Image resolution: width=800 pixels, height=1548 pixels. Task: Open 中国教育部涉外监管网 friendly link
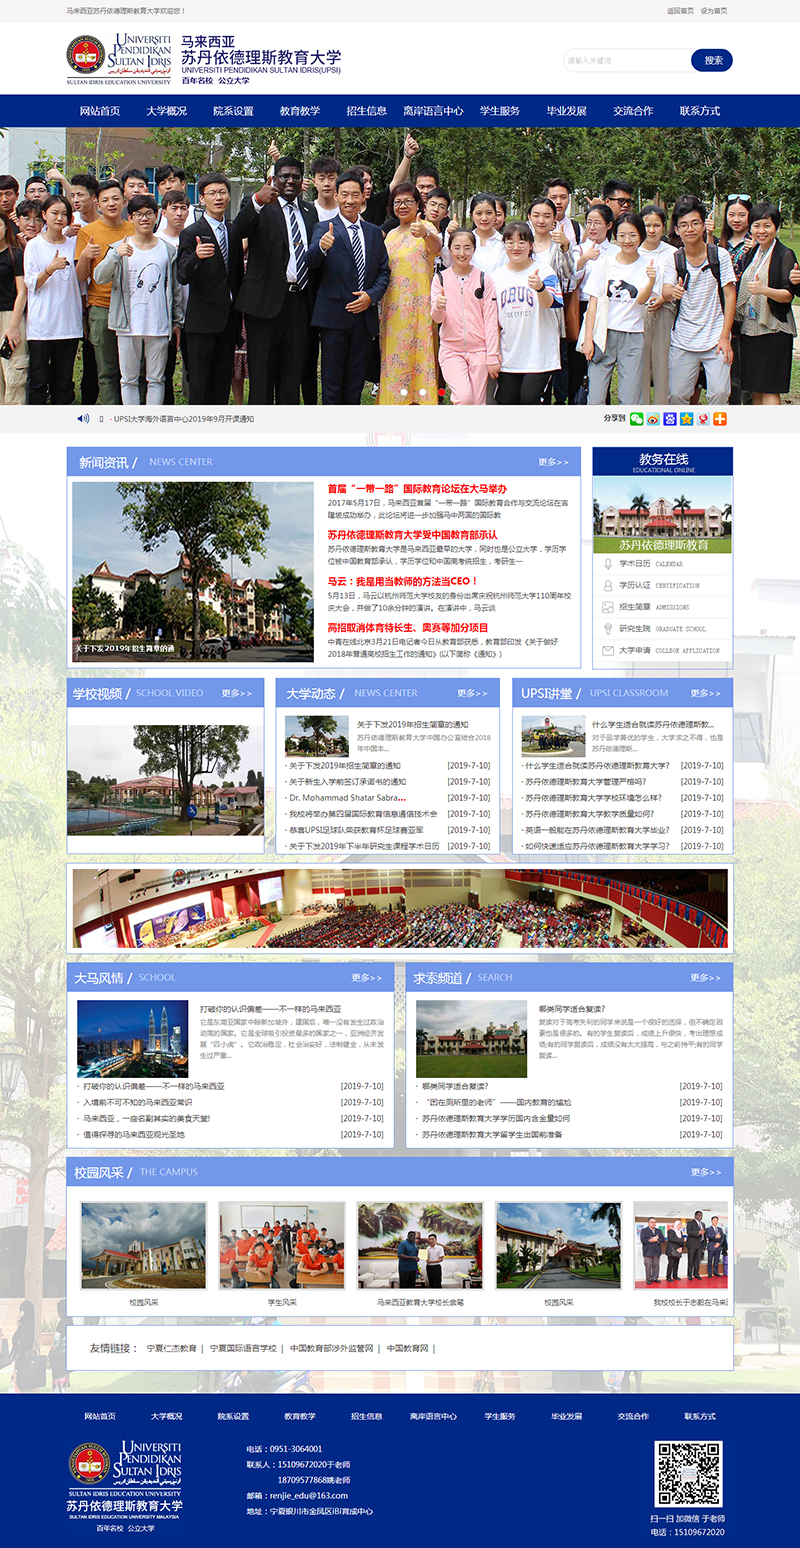(x=331, y=1348)
